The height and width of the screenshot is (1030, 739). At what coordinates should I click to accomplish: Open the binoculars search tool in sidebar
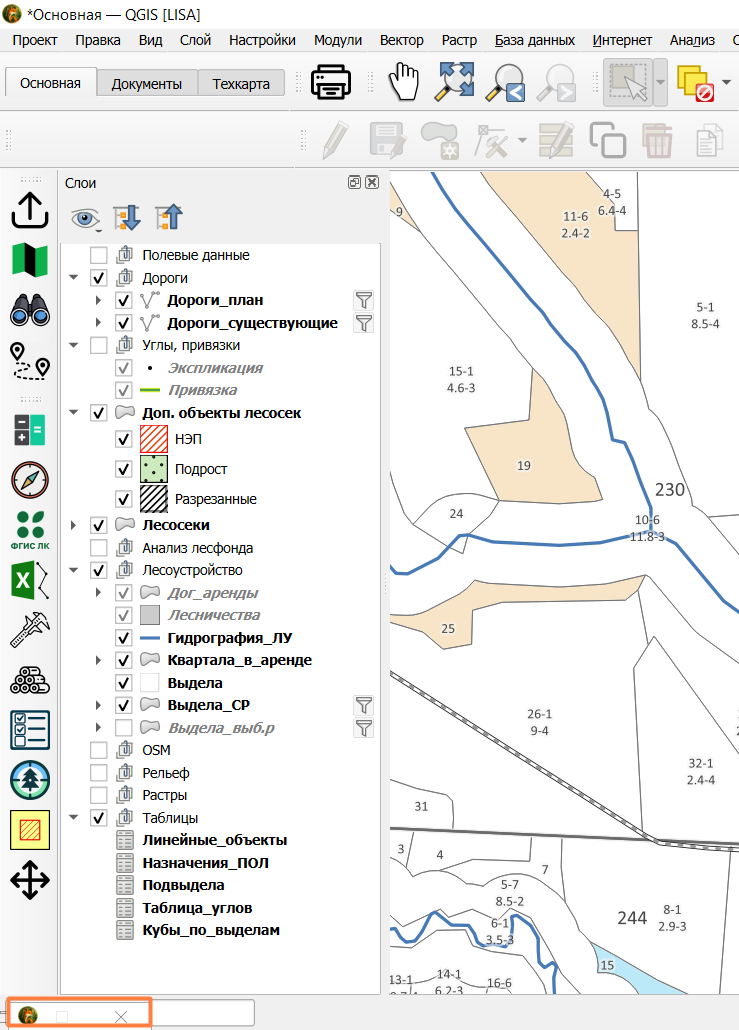30,310
